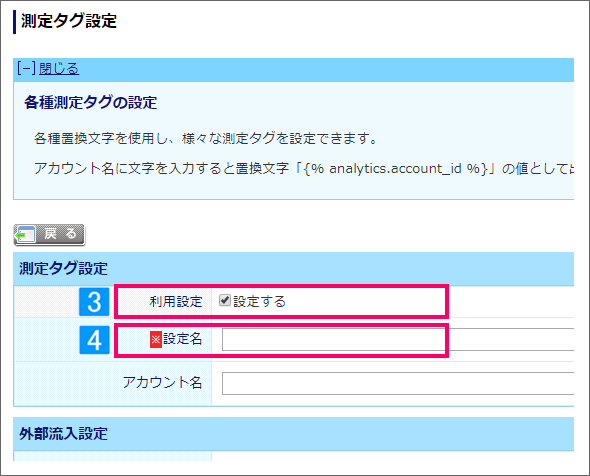Image resolution: width=590 pixels, height=476 pixels.
Task: Click the 設定名 field label
Action: pos(182,339)
